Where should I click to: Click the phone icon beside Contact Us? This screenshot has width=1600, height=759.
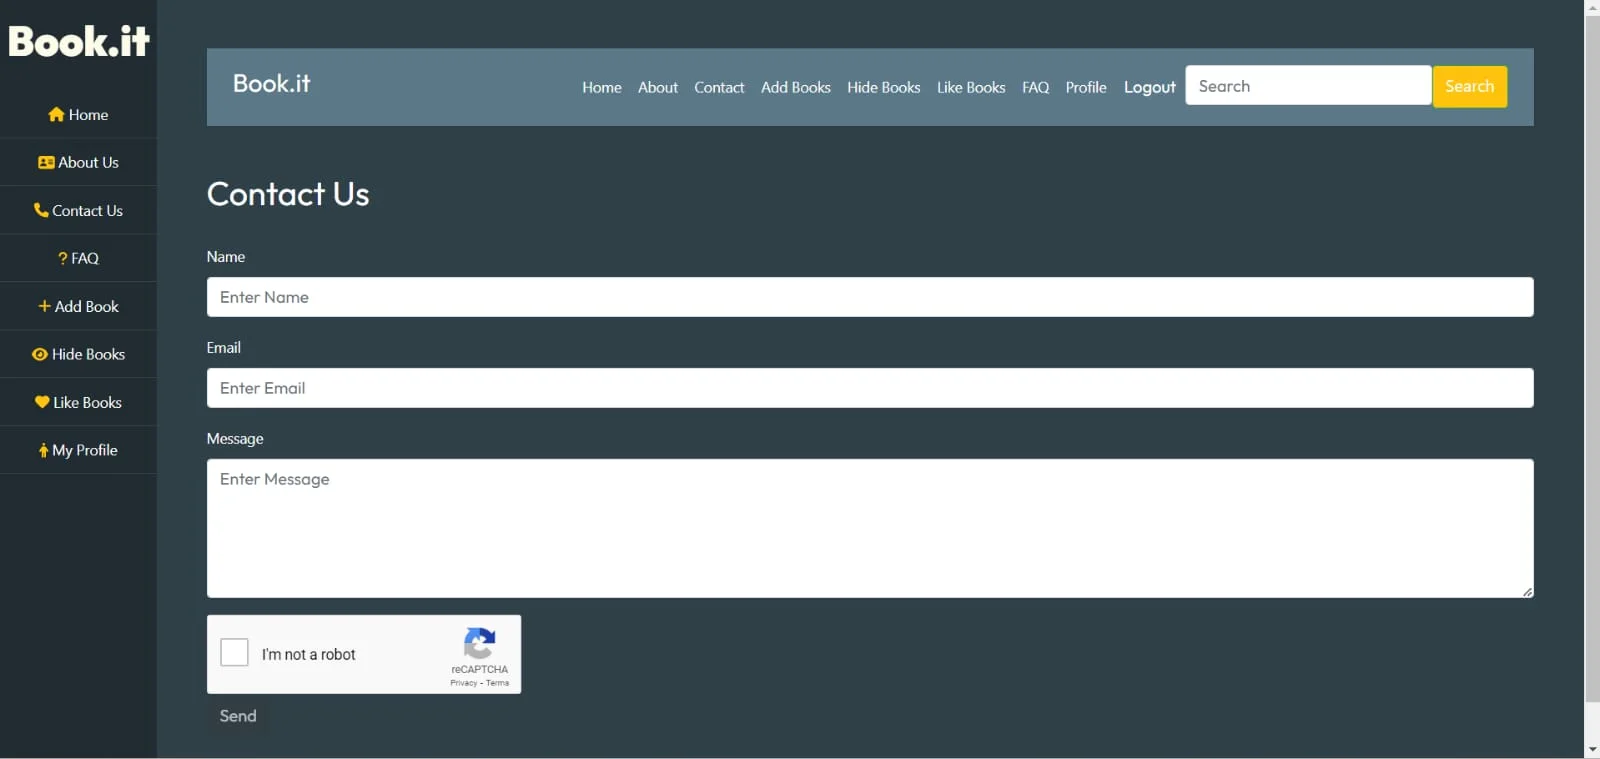[x=41, y=210]
